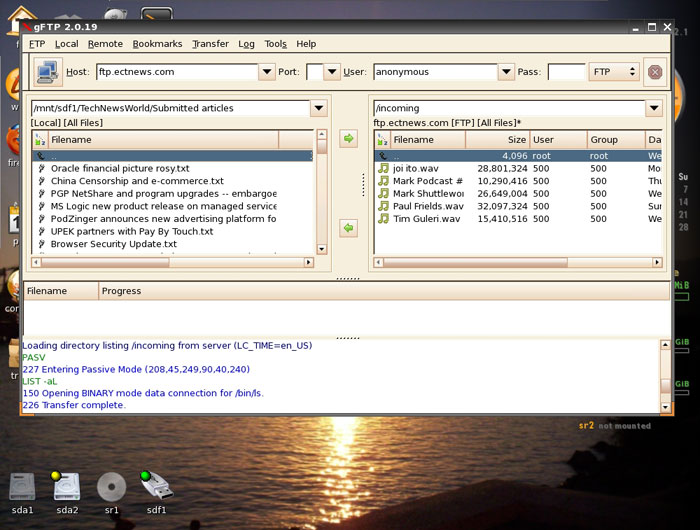The image size is (700, 530).
Task: Click the Host input field
Action: click(x=177, y=72)
